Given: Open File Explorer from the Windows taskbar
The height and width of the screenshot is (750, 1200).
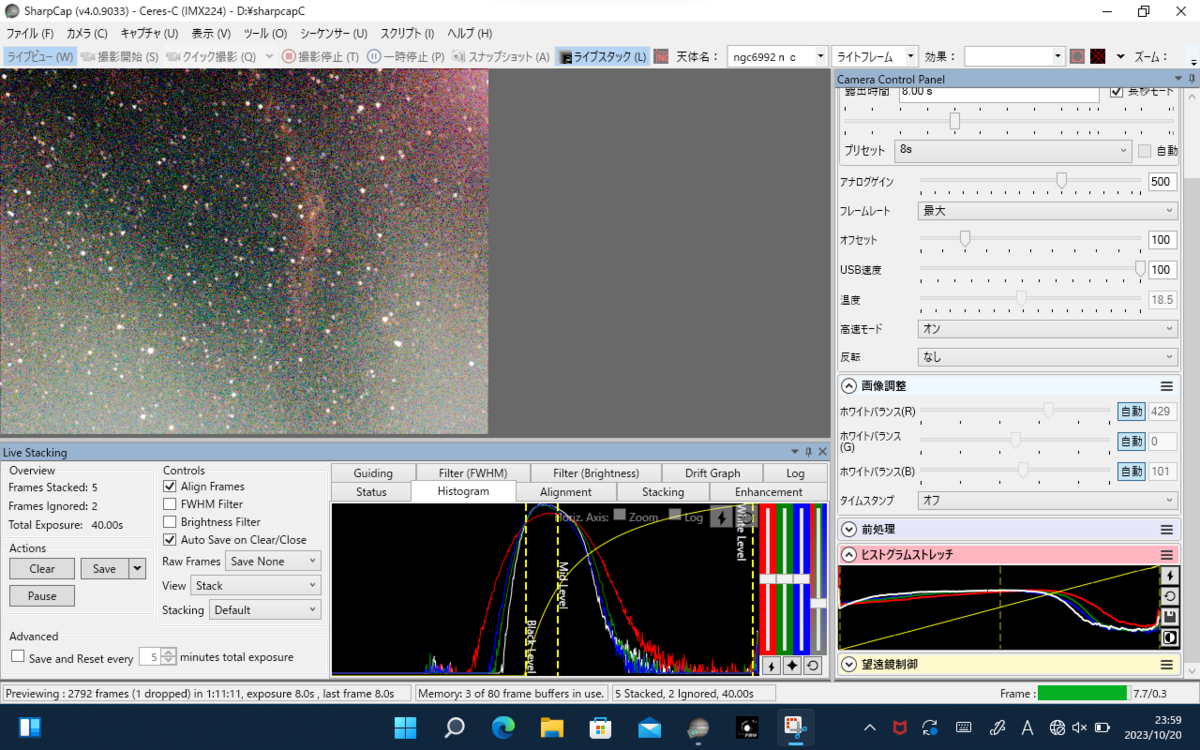Looking at the screenshot, I should tap(552, 727).
